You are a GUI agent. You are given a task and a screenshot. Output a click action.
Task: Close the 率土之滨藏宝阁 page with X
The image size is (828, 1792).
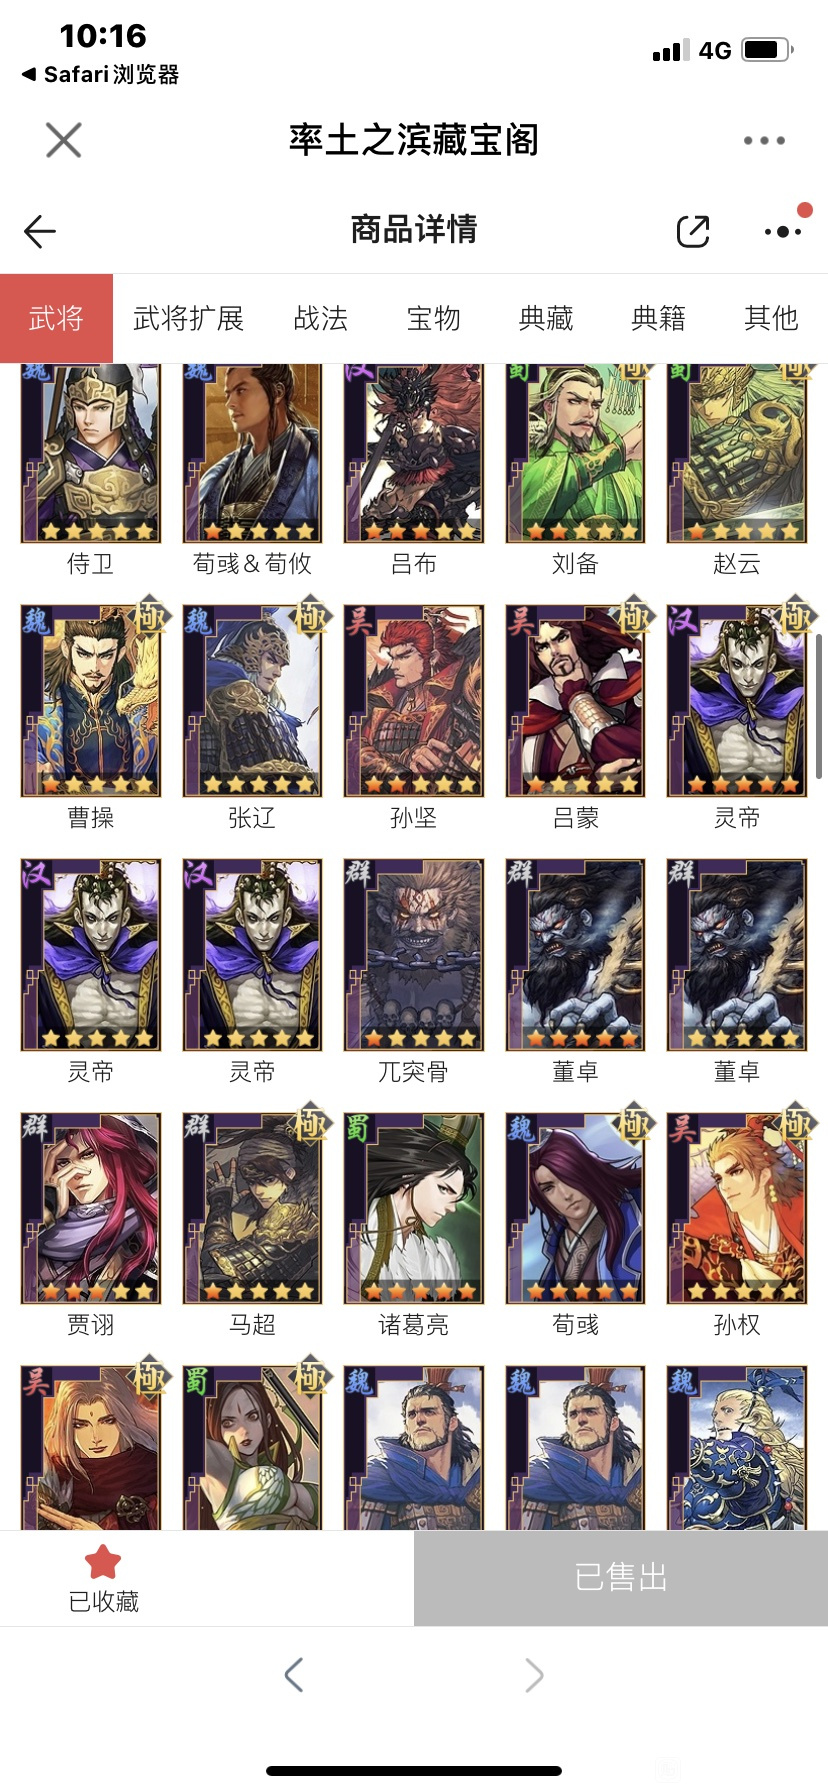tap(64, 140)
